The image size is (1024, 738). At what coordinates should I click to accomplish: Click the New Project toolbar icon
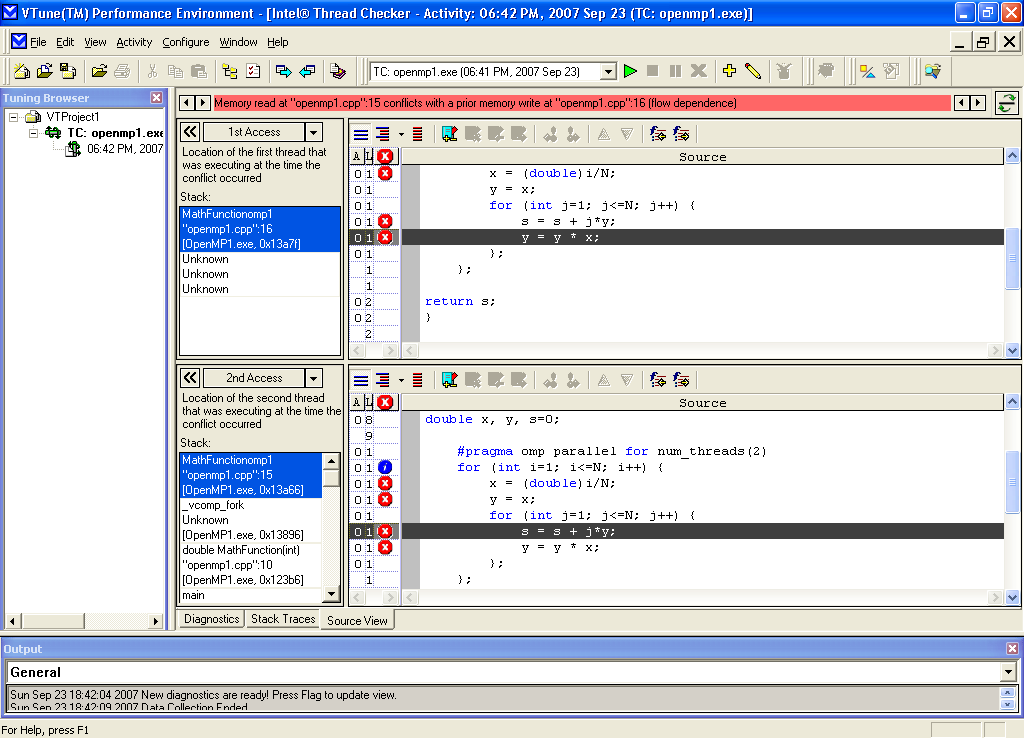(x=22, y=71)
